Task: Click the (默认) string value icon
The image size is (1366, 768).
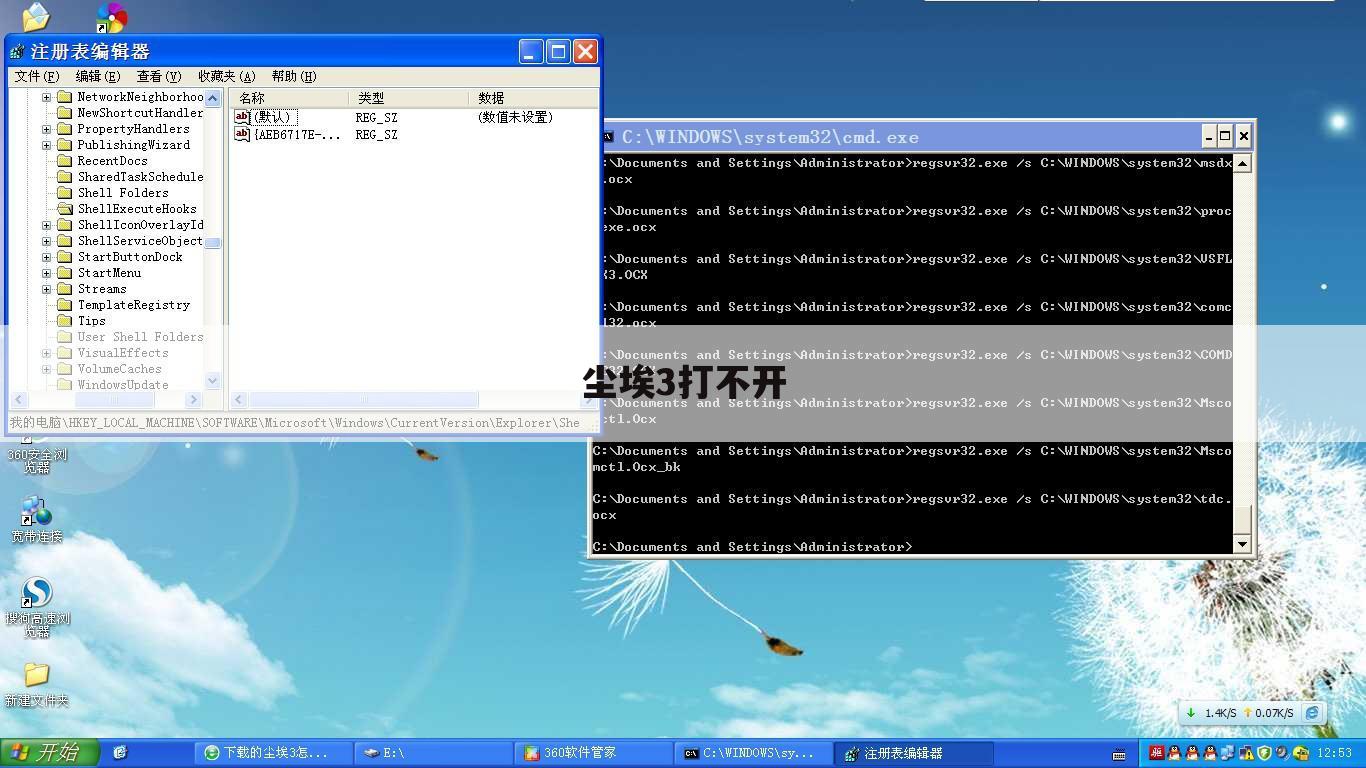Action: (x=242, y=117)
